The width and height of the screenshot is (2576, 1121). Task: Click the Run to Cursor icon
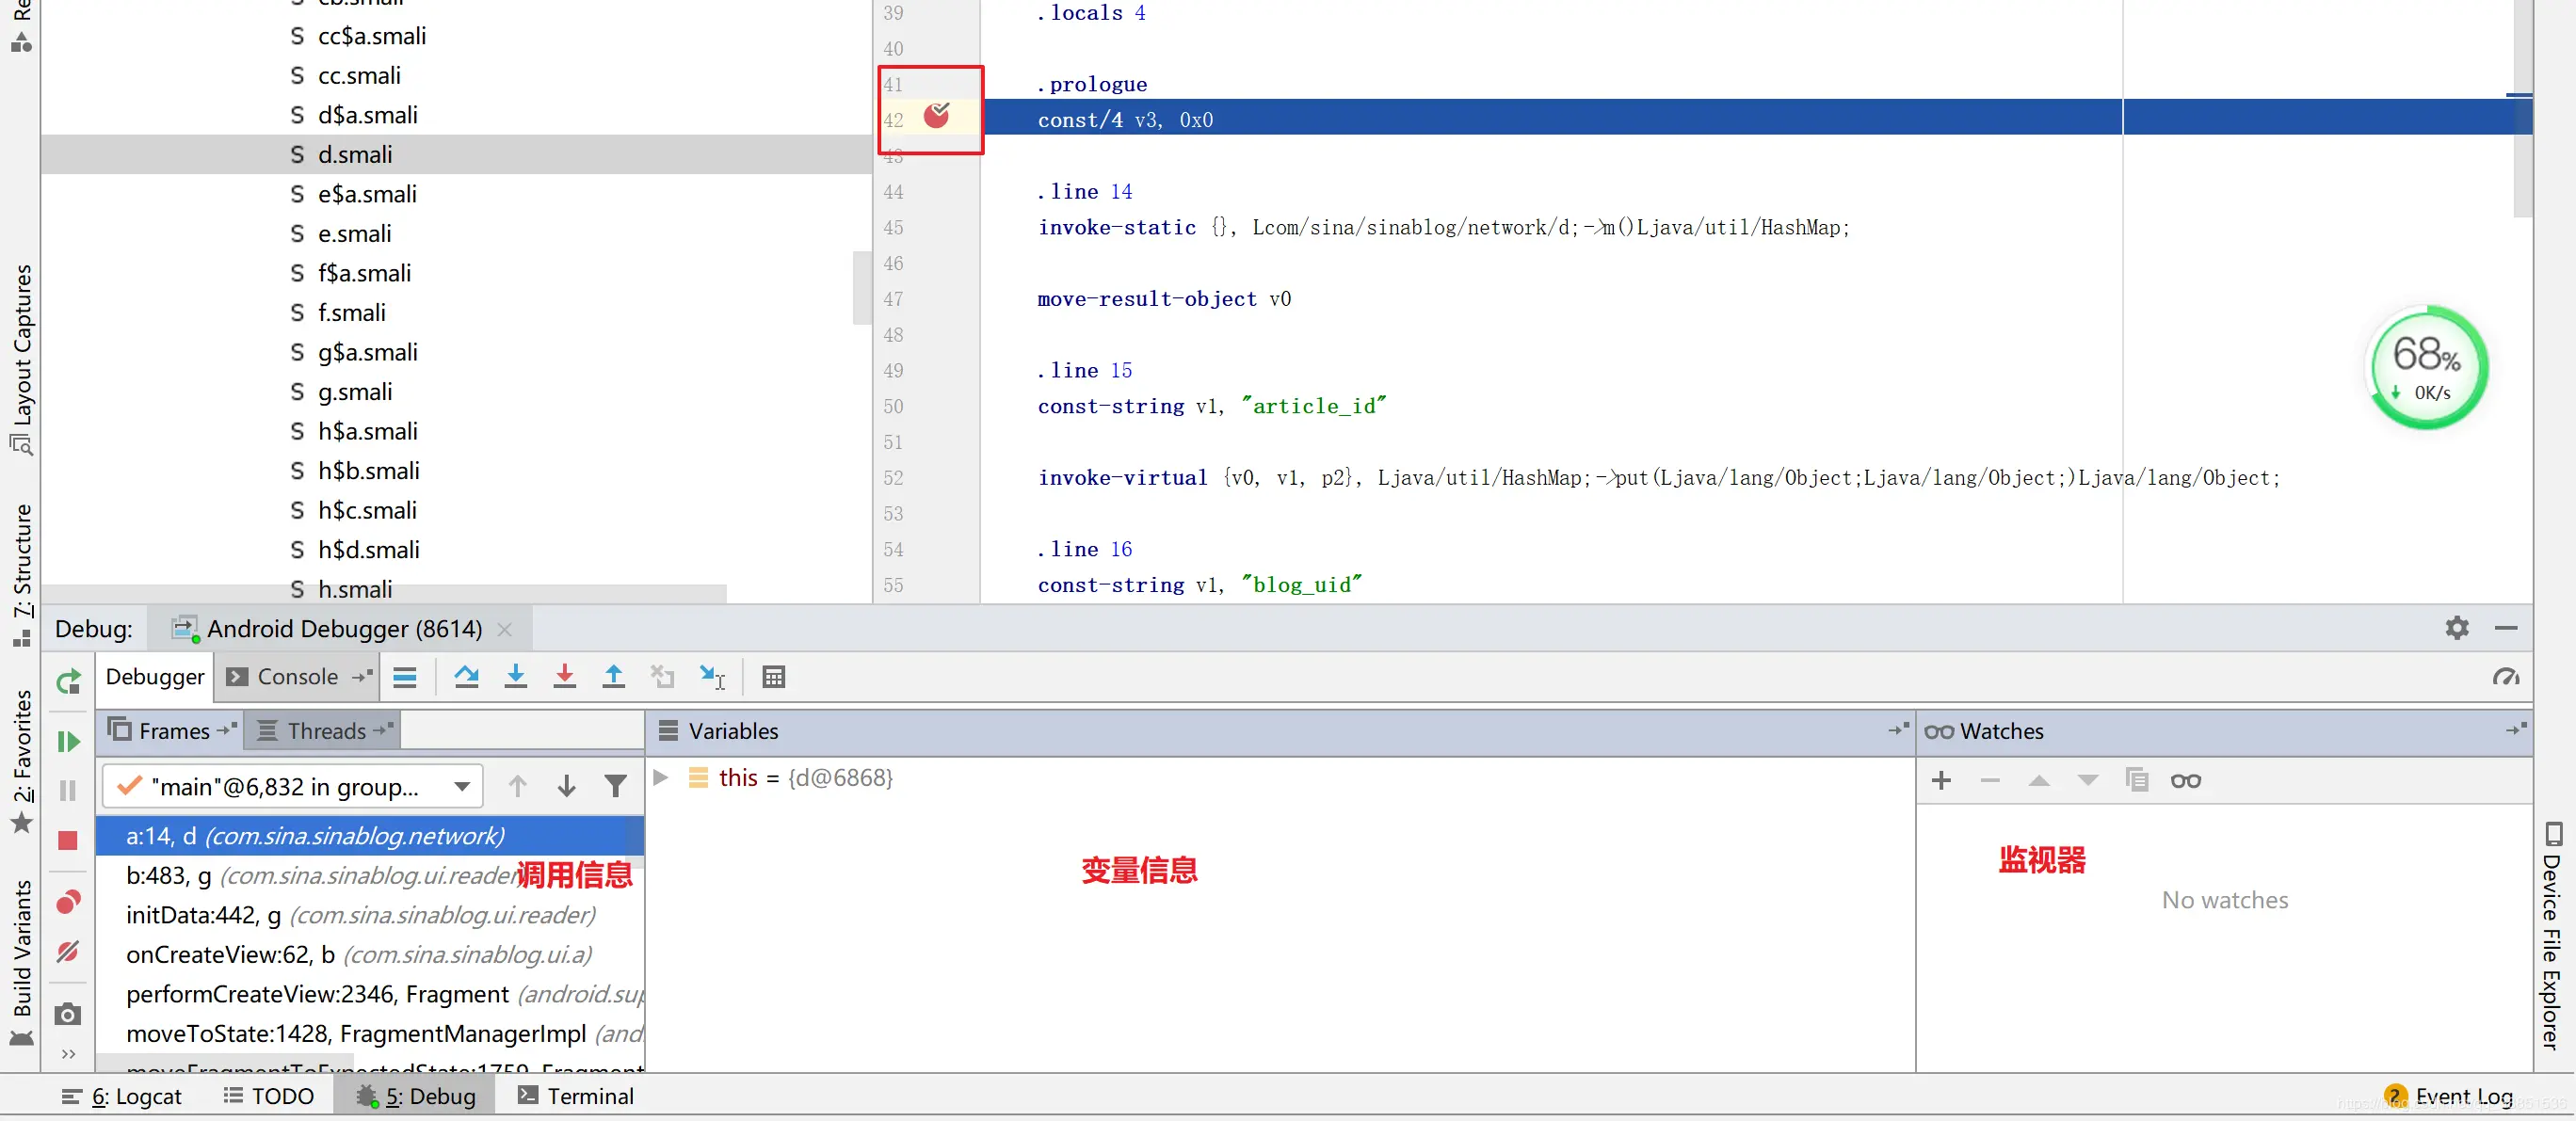click(x=712, y=677)
